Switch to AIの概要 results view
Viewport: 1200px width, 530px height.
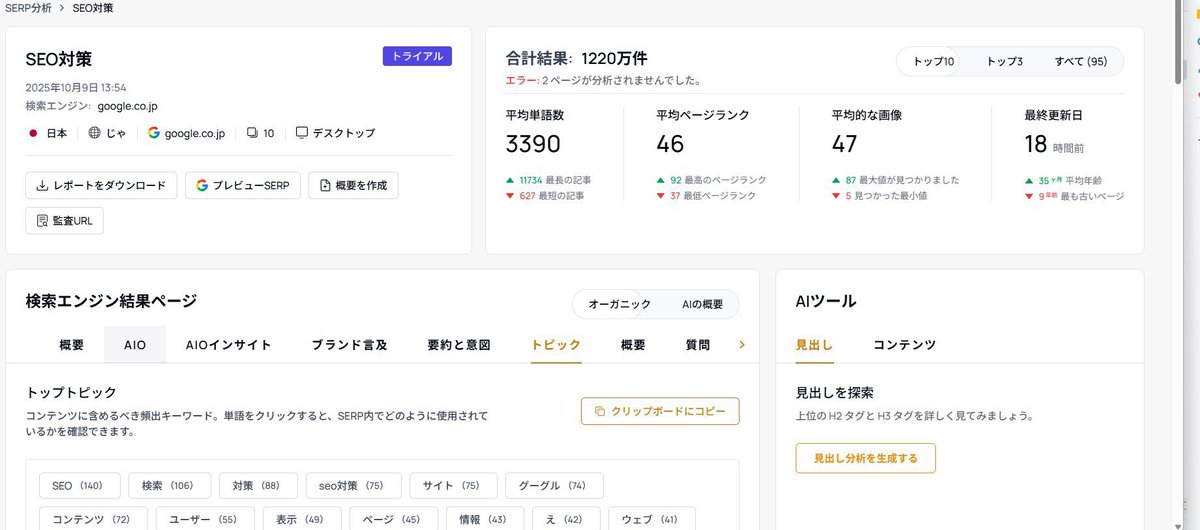click(x=702, y=304)
